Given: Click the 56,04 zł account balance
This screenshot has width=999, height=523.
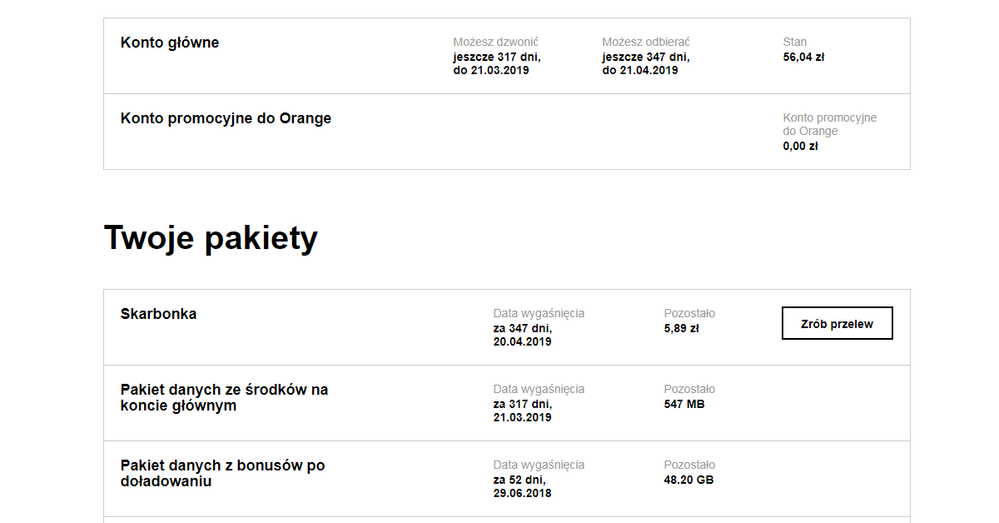Looking at the screenshot, I should tap(803, 57).
